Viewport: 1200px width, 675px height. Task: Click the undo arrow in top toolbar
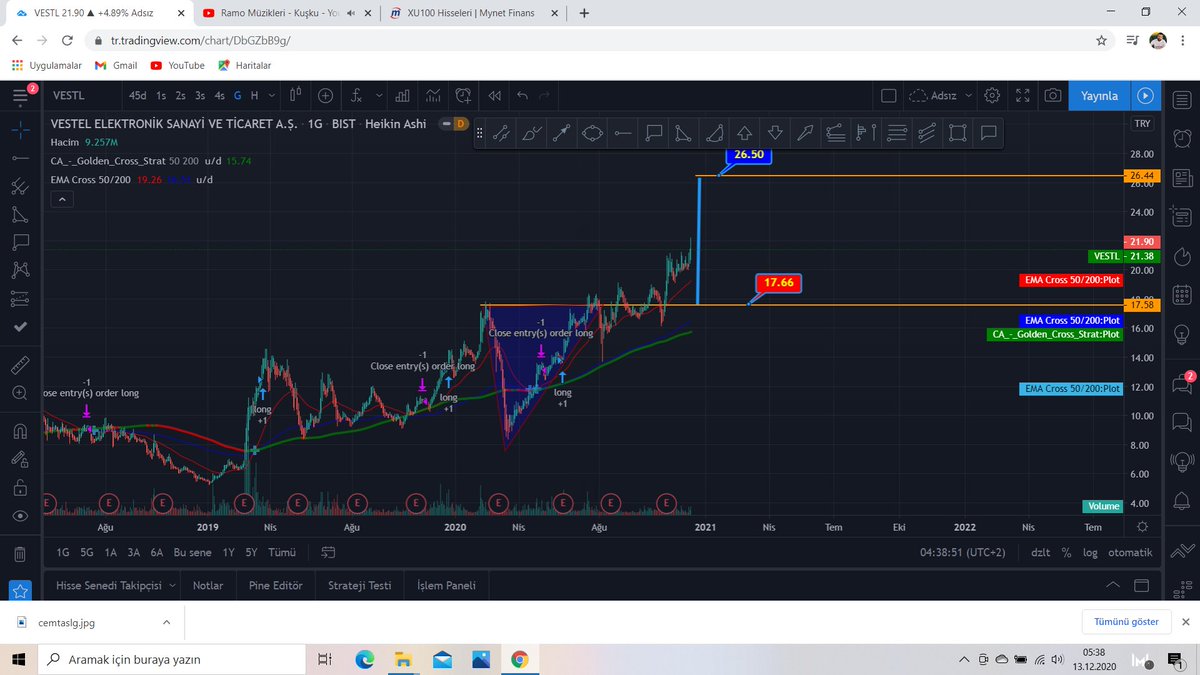point(522,96)
